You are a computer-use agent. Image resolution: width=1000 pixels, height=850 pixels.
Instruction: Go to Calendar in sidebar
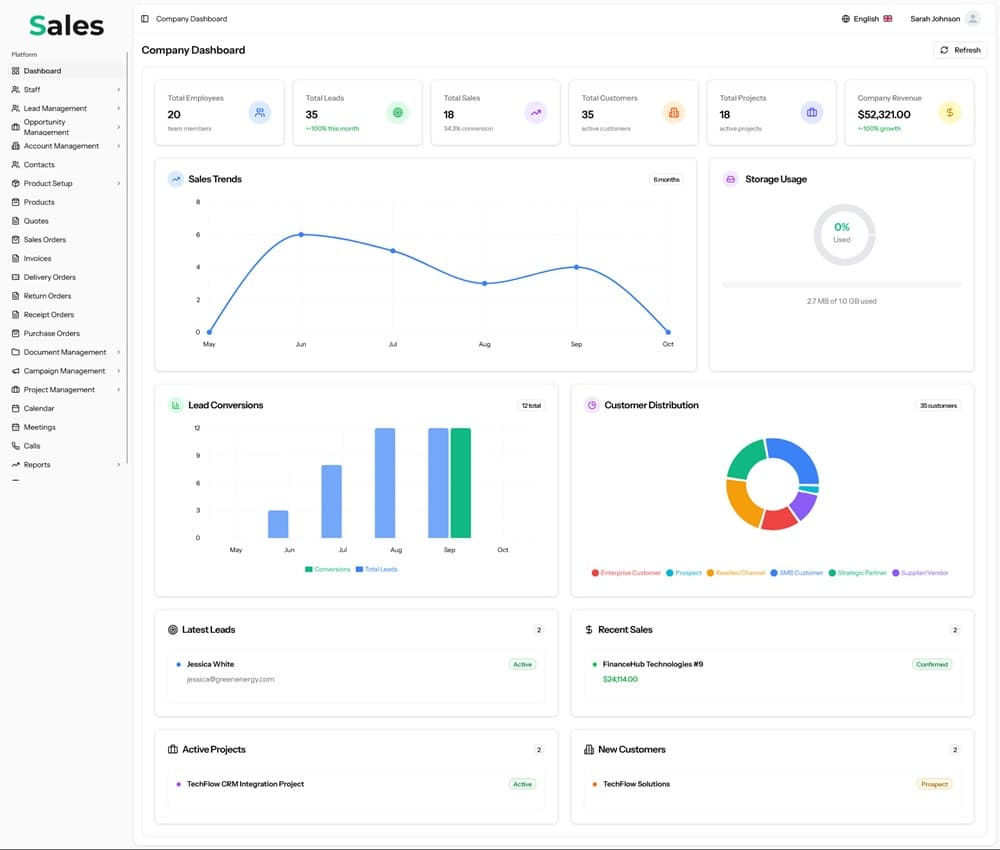(39, 408)
